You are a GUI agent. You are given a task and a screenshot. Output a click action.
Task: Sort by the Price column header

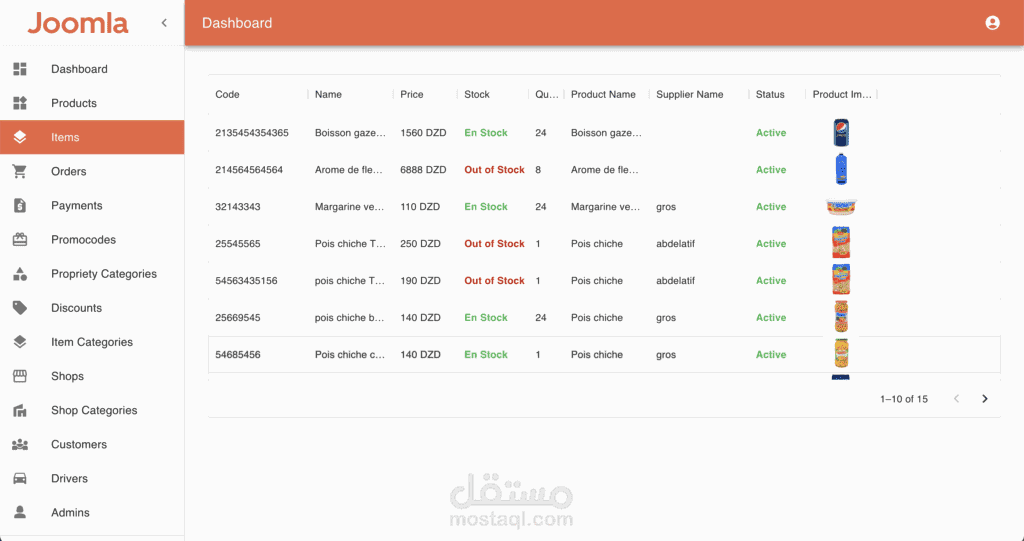point(411,94)
